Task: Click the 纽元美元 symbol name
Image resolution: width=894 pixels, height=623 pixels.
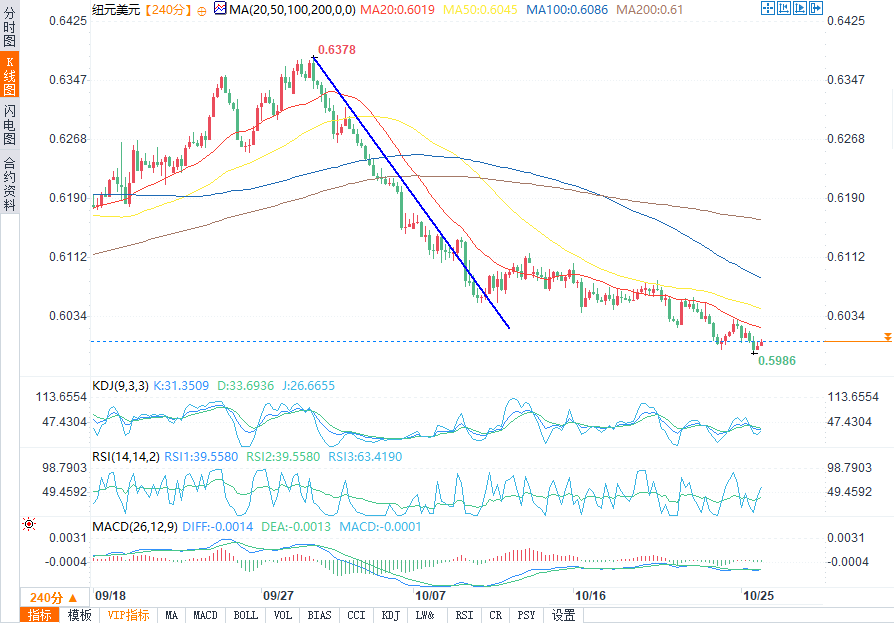Action: tap(116, 10)
